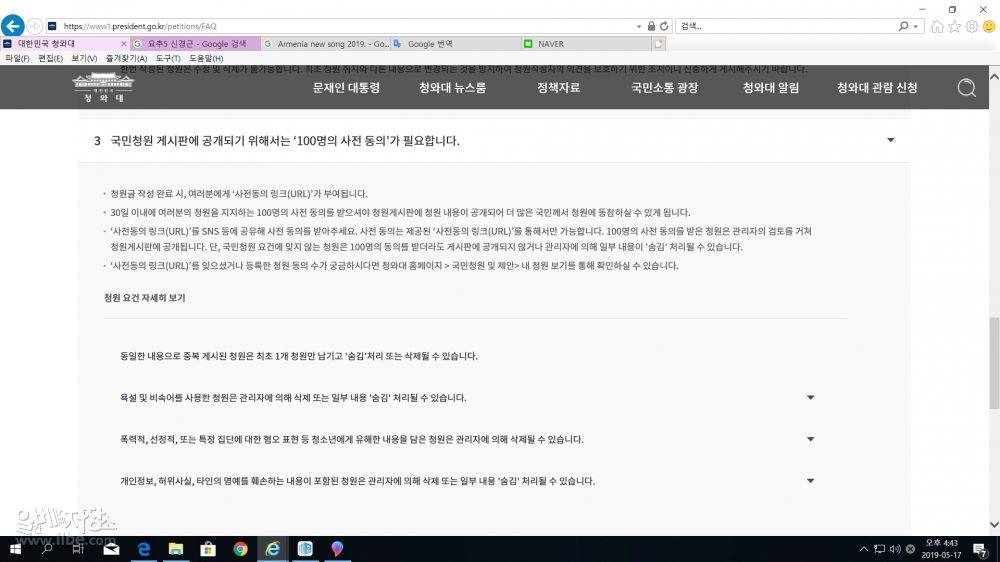The height and width of the screenshot is (562, 1000).
Task: Expand the '욕설 및 비속어' petition rule
Action: (x=810, y=398)
